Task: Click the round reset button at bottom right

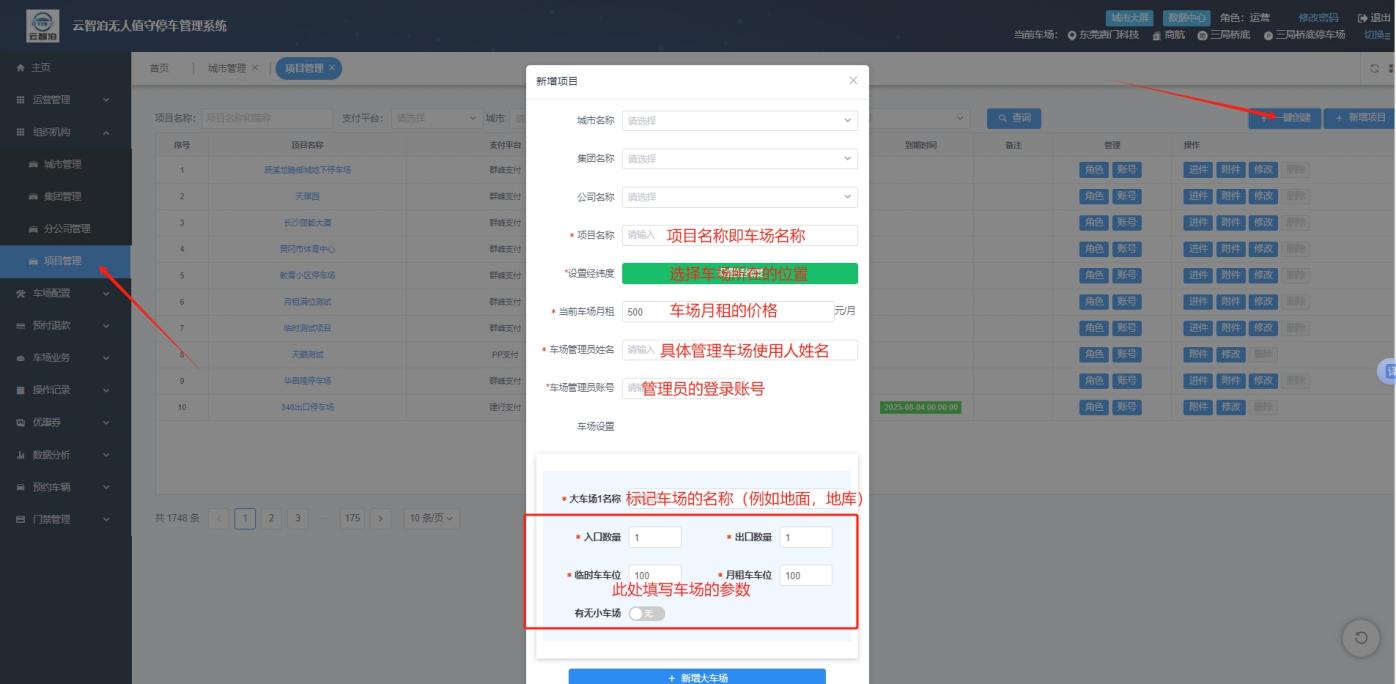Action: [1360, 638]
